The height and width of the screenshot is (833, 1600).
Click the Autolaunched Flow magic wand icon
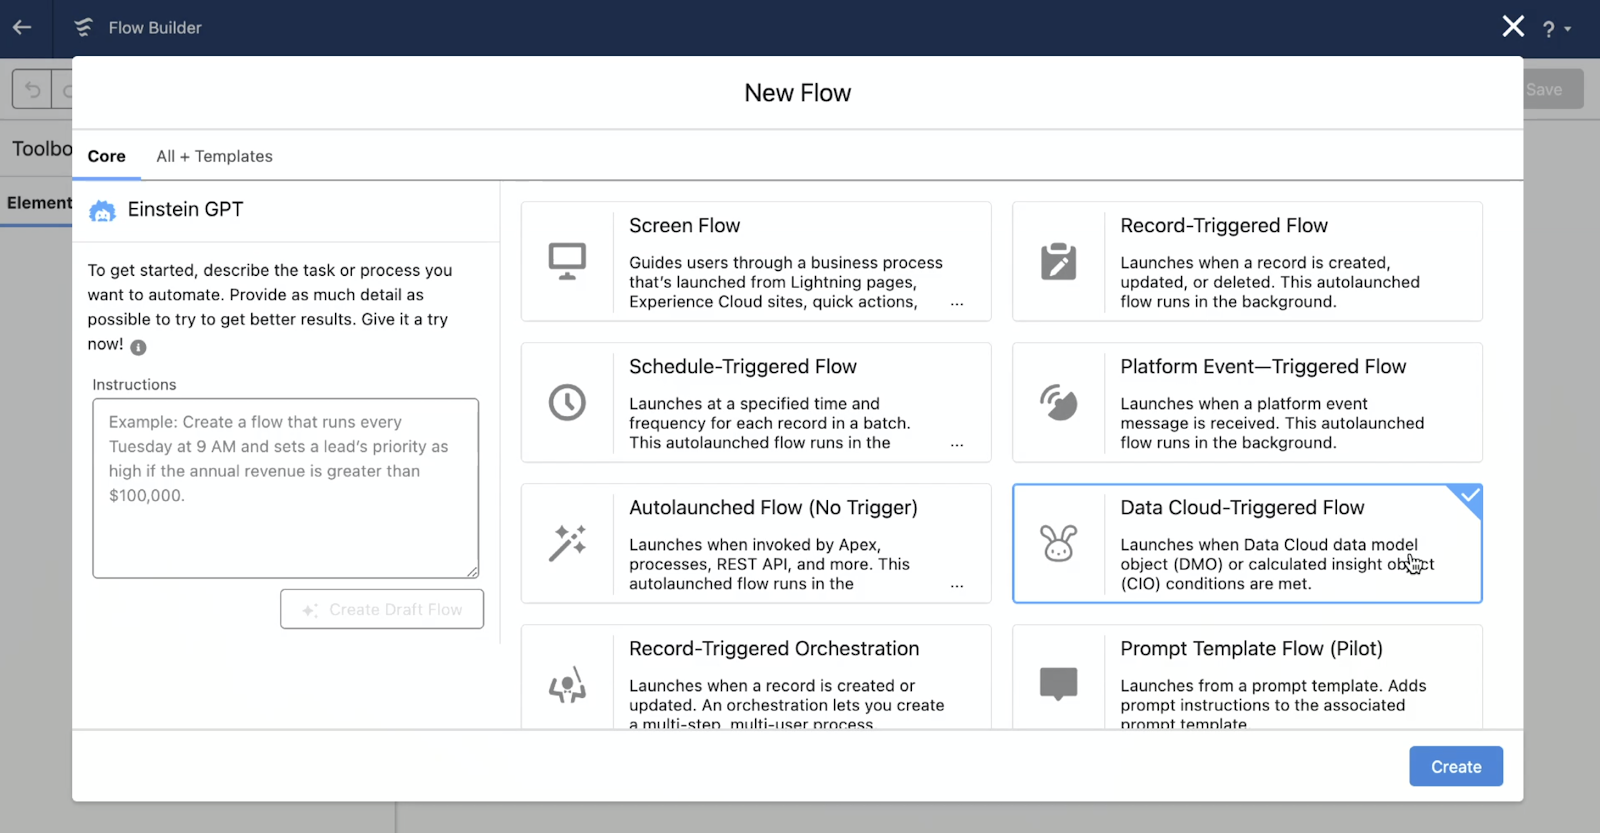tap(567, 543)
